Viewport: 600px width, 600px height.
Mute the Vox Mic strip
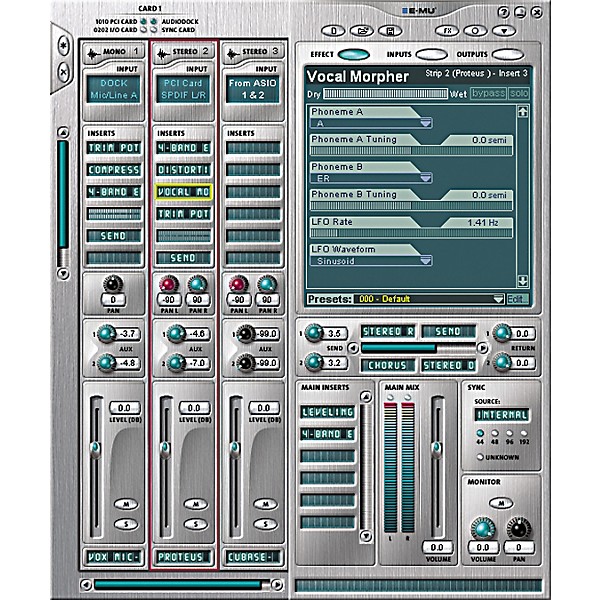pos(126,504)
